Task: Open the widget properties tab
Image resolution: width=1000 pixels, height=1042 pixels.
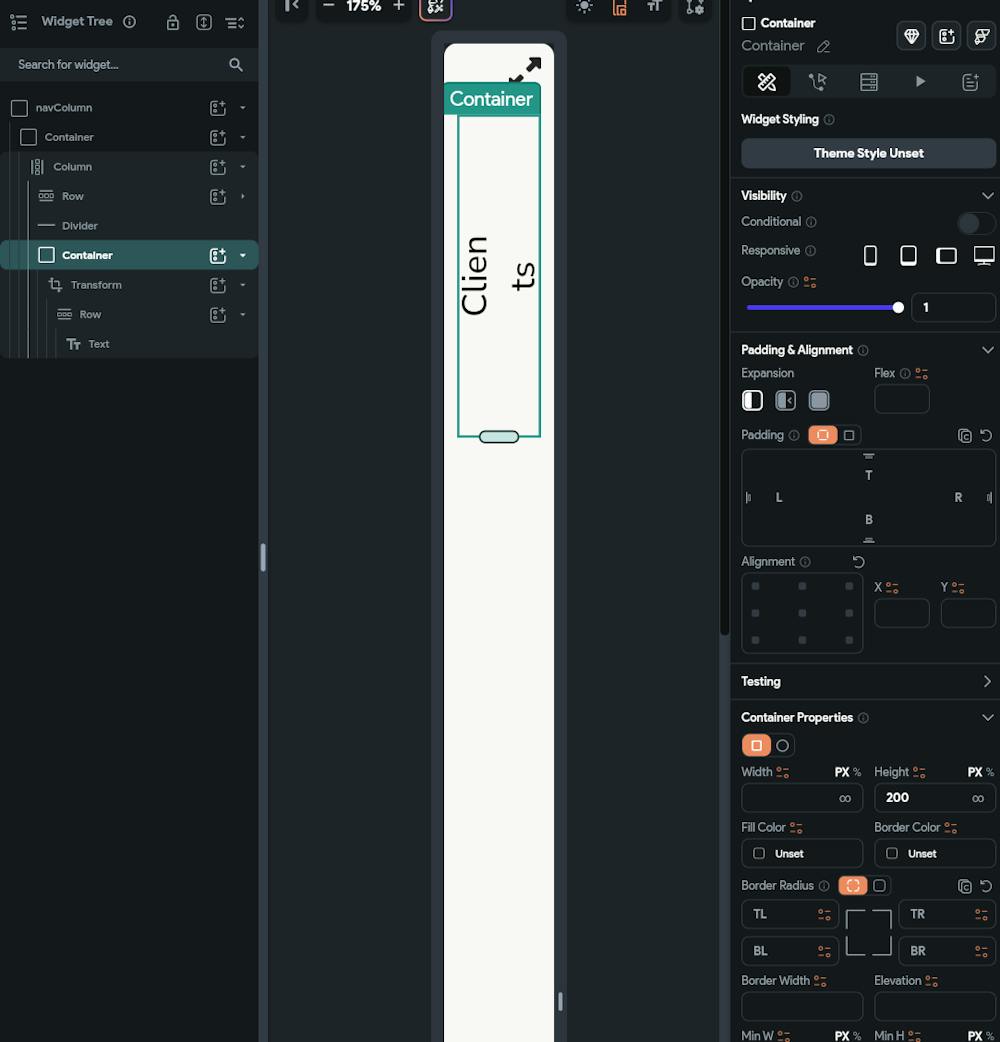Action: click(x=767, y=82)
